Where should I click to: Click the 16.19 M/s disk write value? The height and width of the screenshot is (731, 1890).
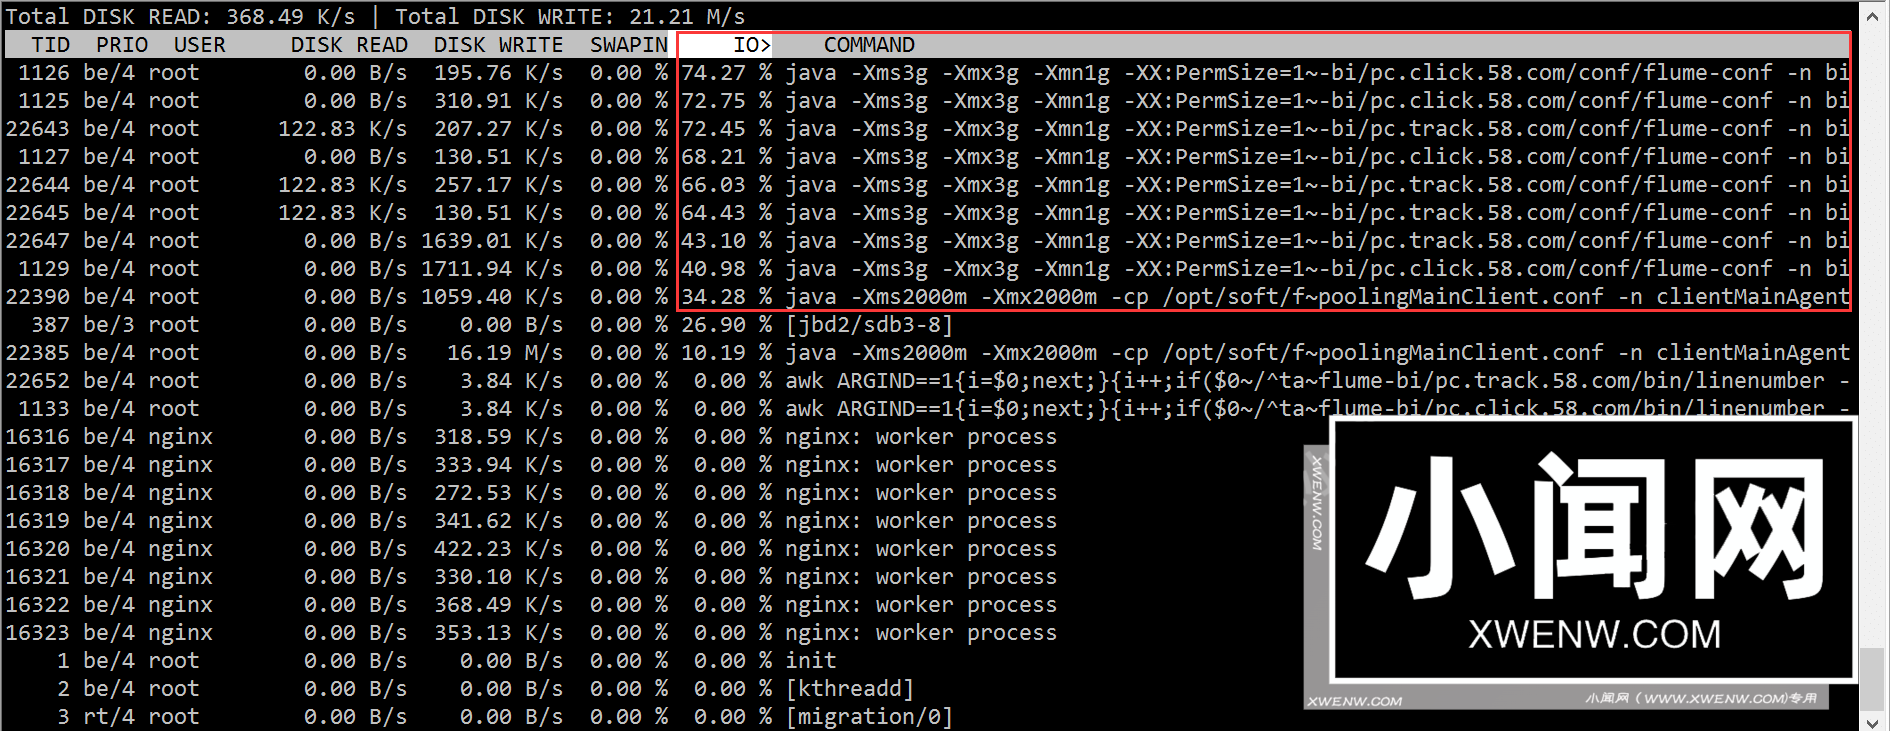505,353
